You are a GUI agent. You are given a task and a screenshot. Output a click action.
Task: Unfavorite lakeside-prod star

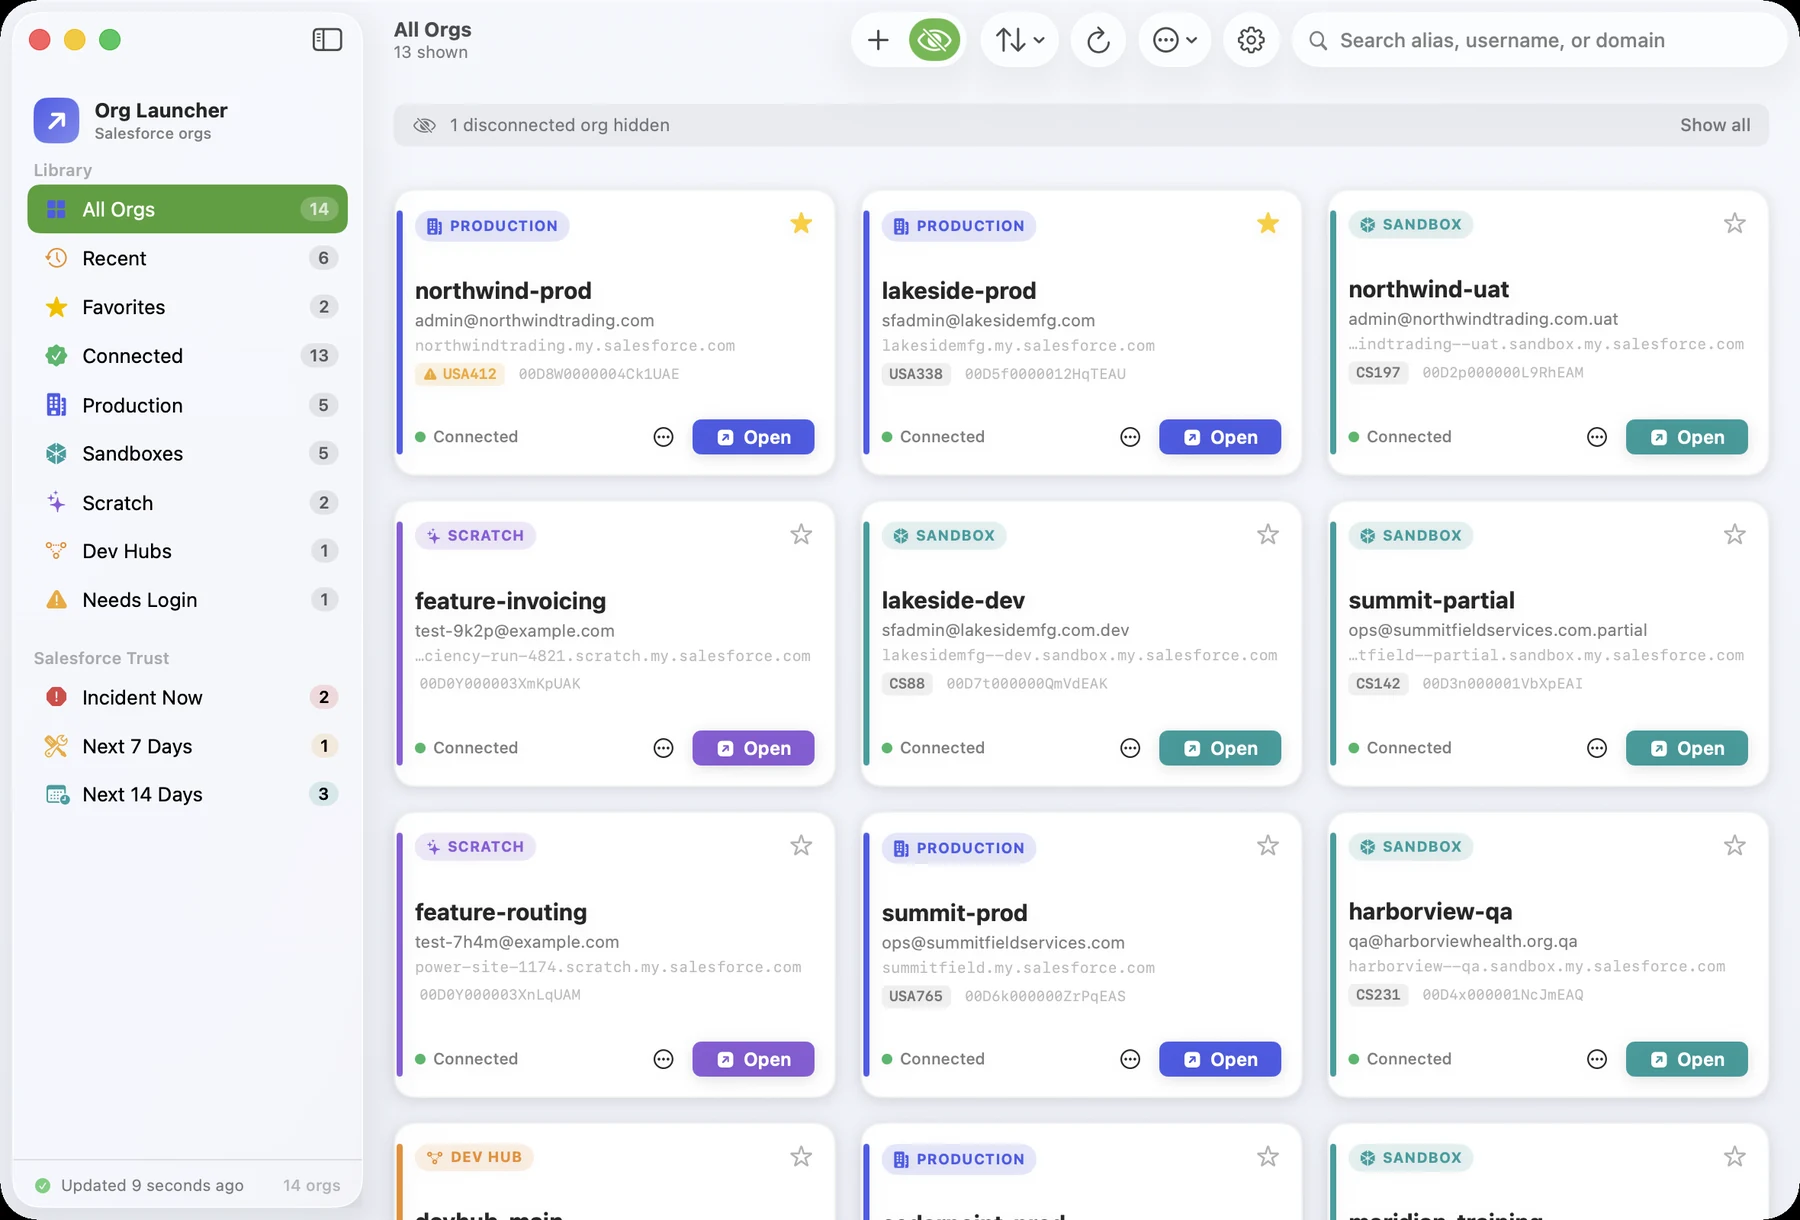point(1268,223)
